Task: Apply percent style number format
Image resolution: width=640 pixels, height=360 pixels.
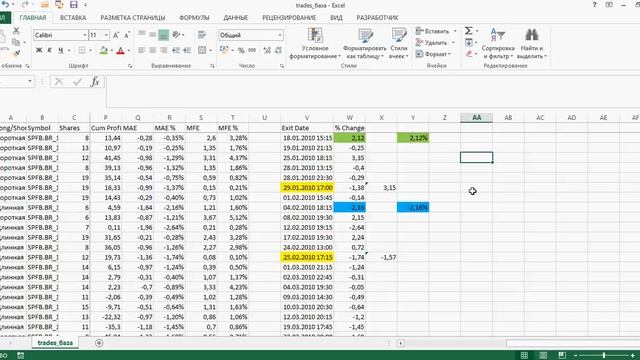Action: [241, 50]
